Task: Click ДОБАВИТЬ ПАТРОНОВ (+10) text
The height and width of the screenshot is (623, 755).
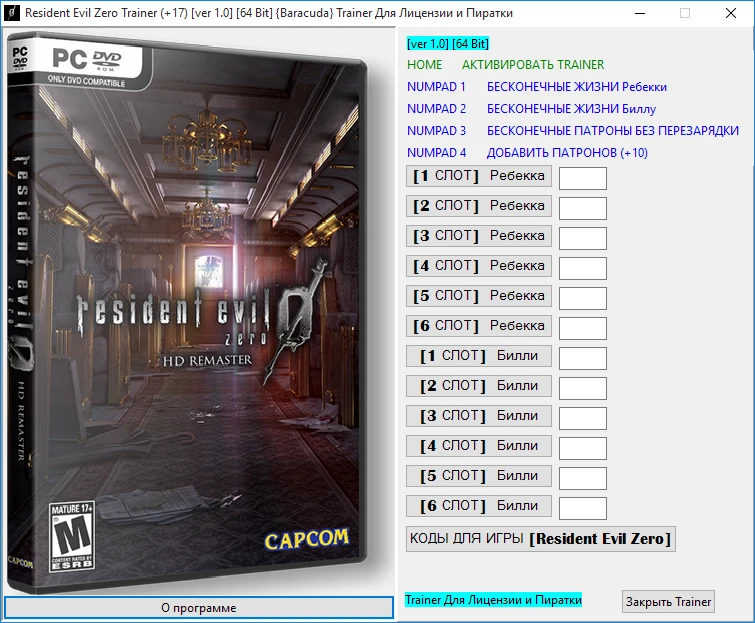Action: [x=567, y=153]
